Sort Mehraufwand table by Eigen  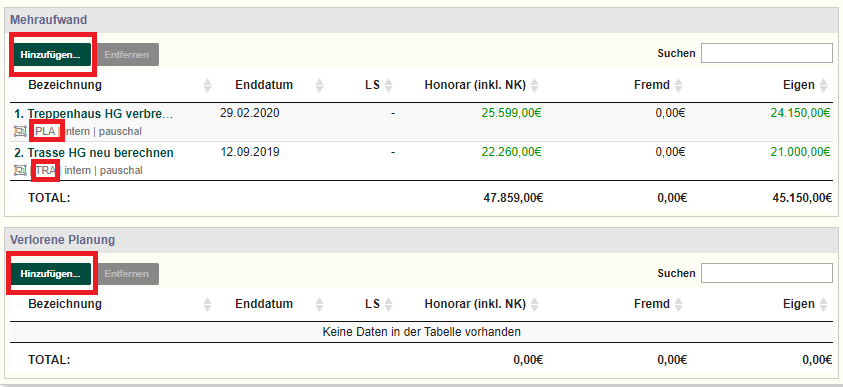[x=799, y=85]
